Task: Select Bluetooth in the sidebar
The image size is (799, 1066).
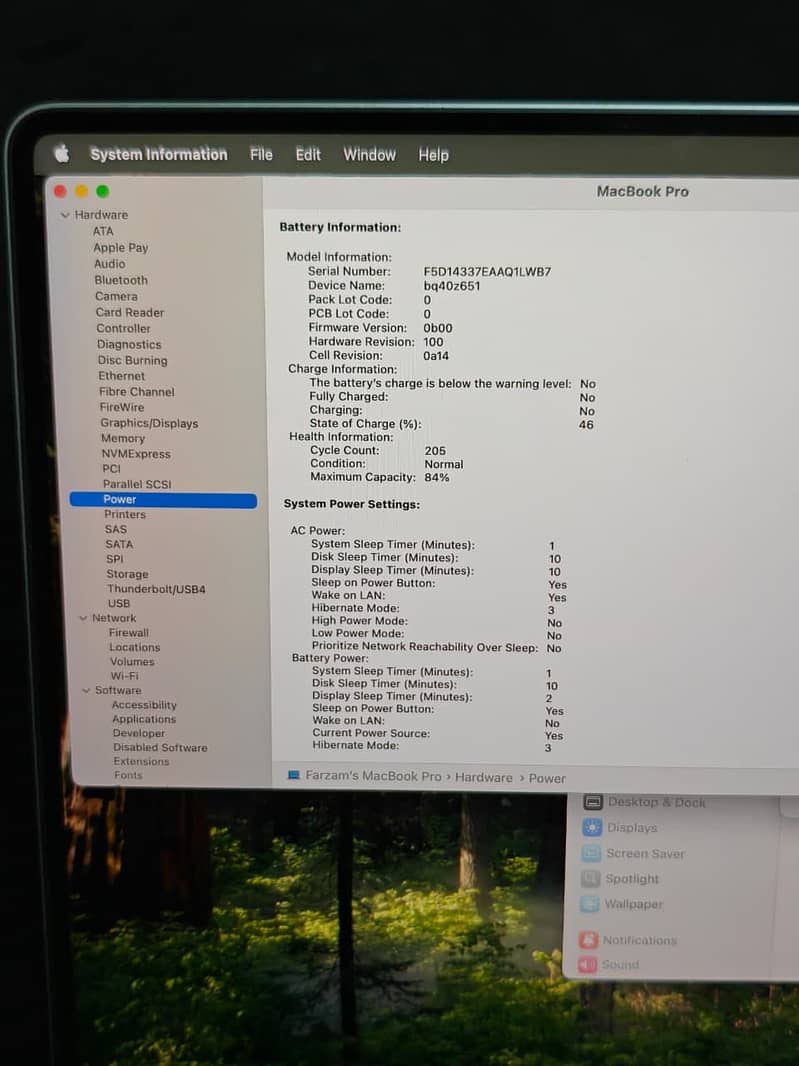Action: [x=121, y=280]
